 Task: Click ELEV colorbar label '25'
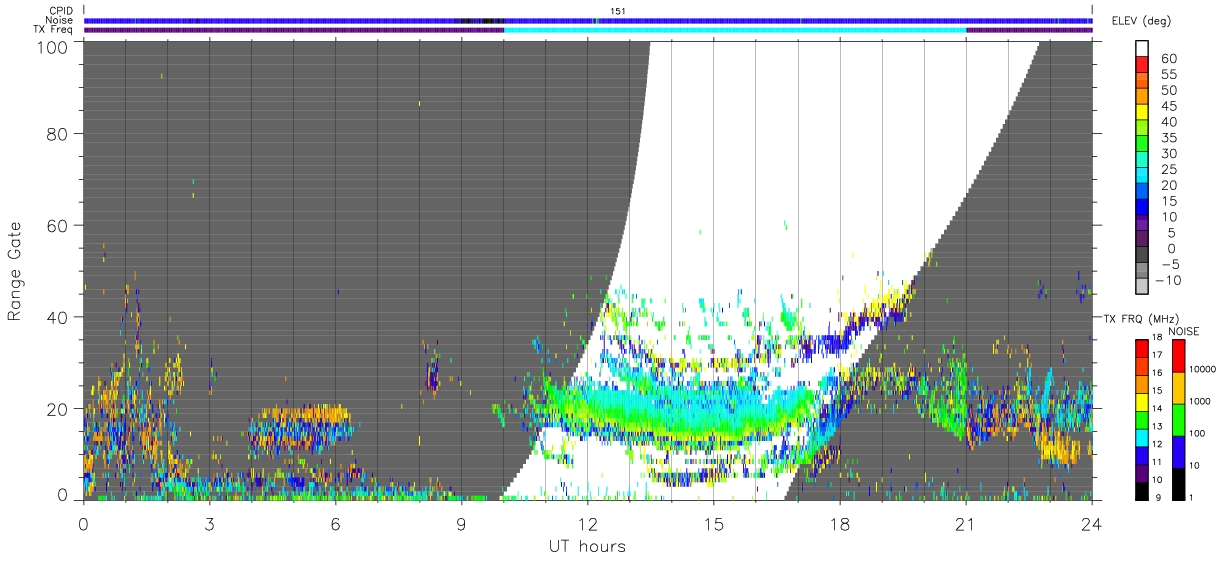click(1169, 170)
